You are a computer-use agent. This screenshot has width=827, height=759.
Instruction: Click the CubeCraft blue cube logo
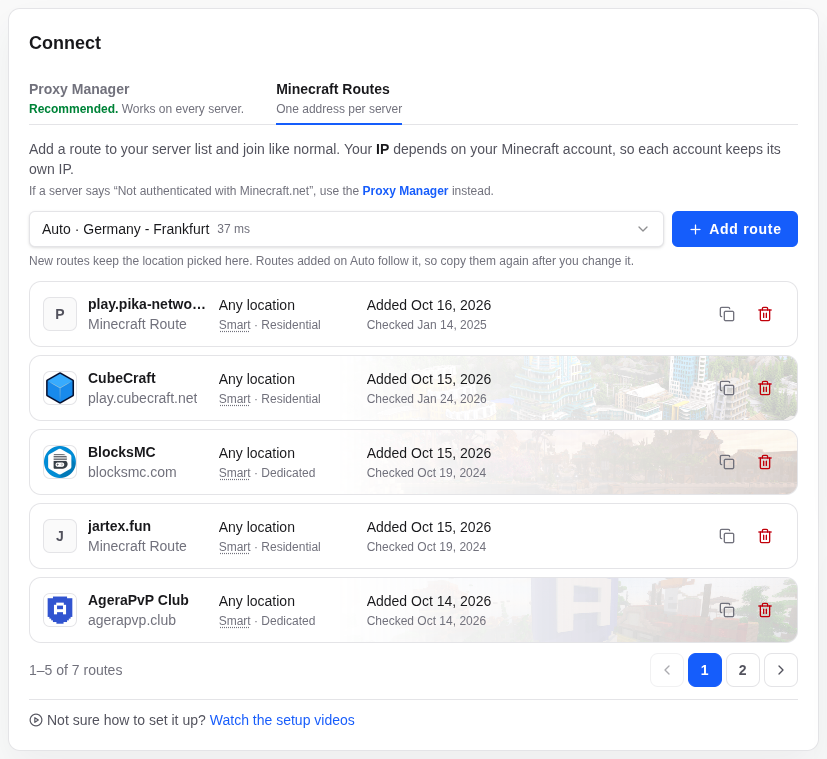(60, 388)
